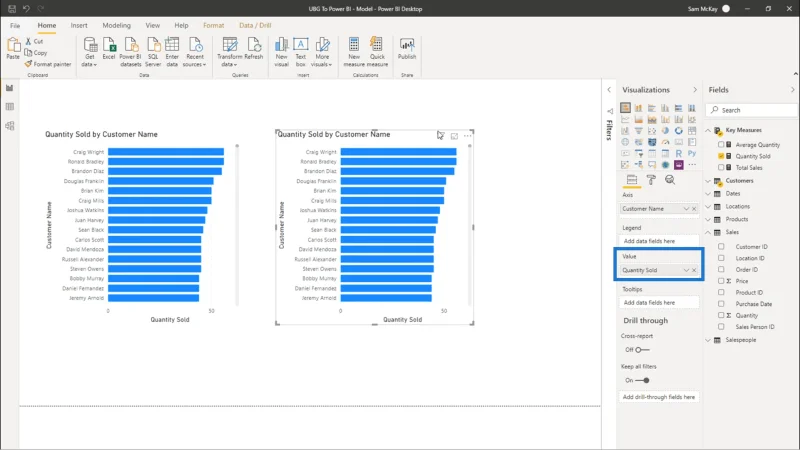The width and height of the screenshot is (800, 450).
Task: Check the Purchase Date field
Action: click(721, 304)
